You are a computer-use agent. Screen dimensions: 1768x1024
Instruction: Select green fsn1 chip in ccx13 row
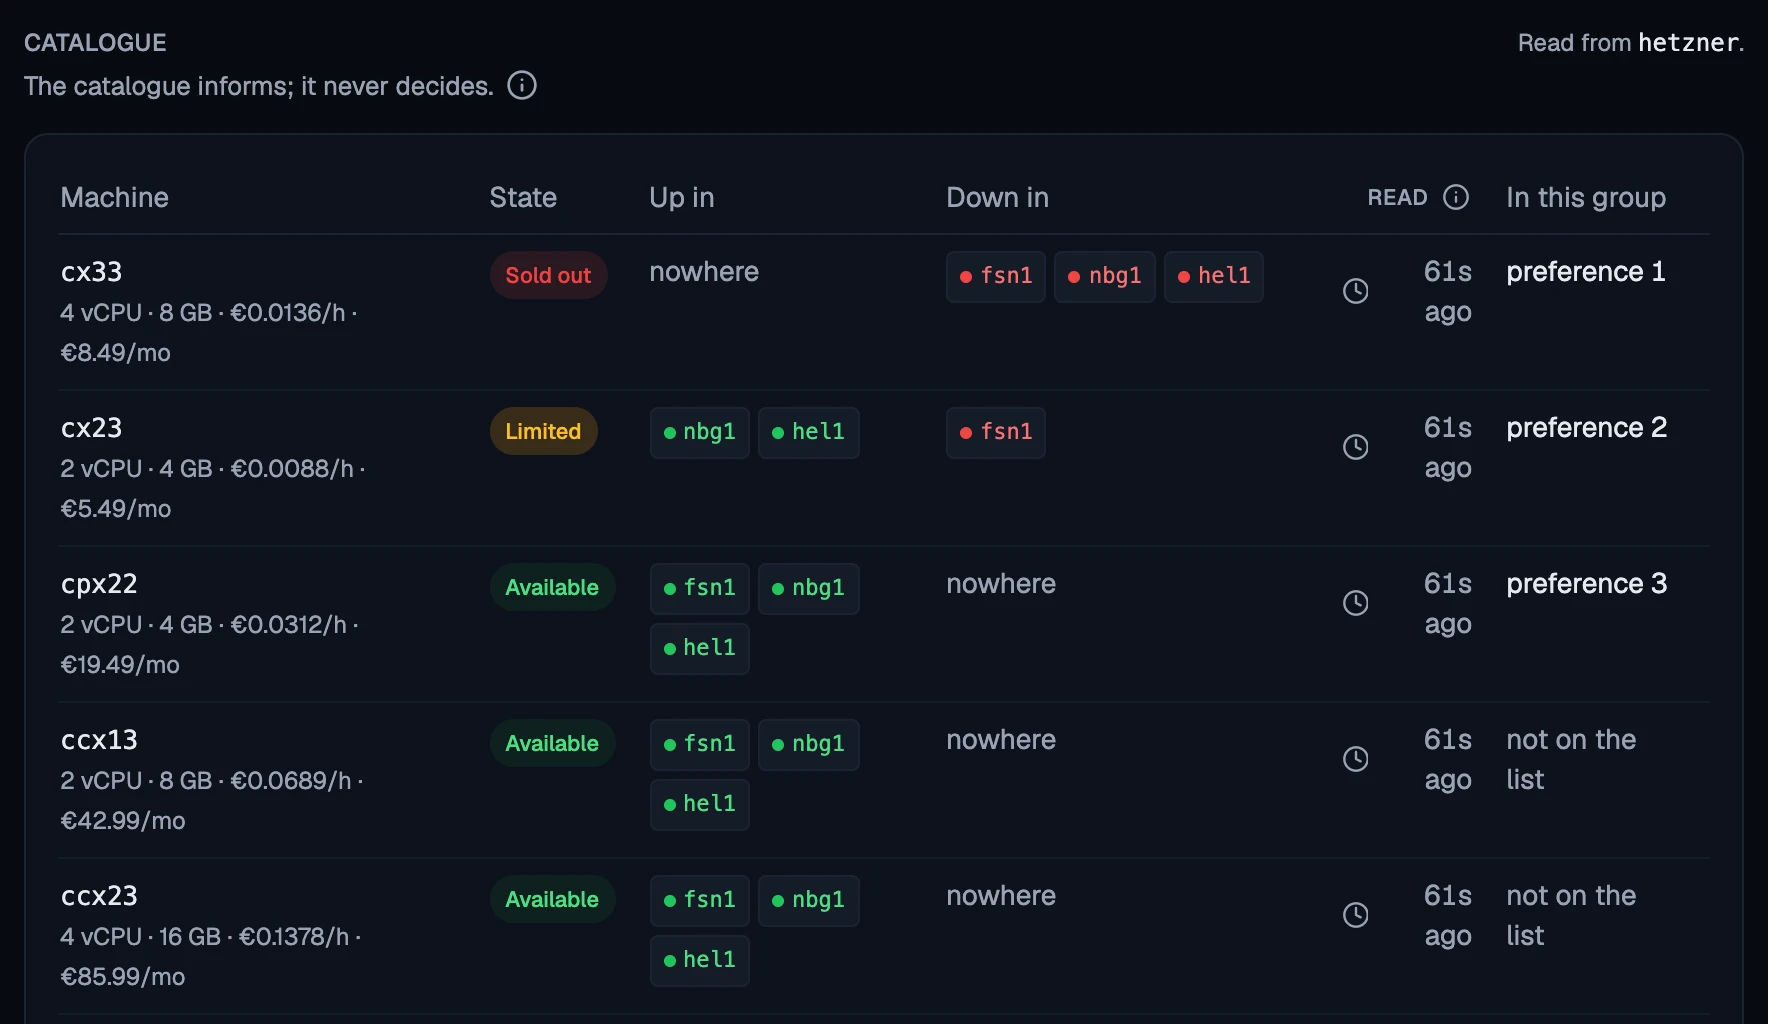pos(700,744)
